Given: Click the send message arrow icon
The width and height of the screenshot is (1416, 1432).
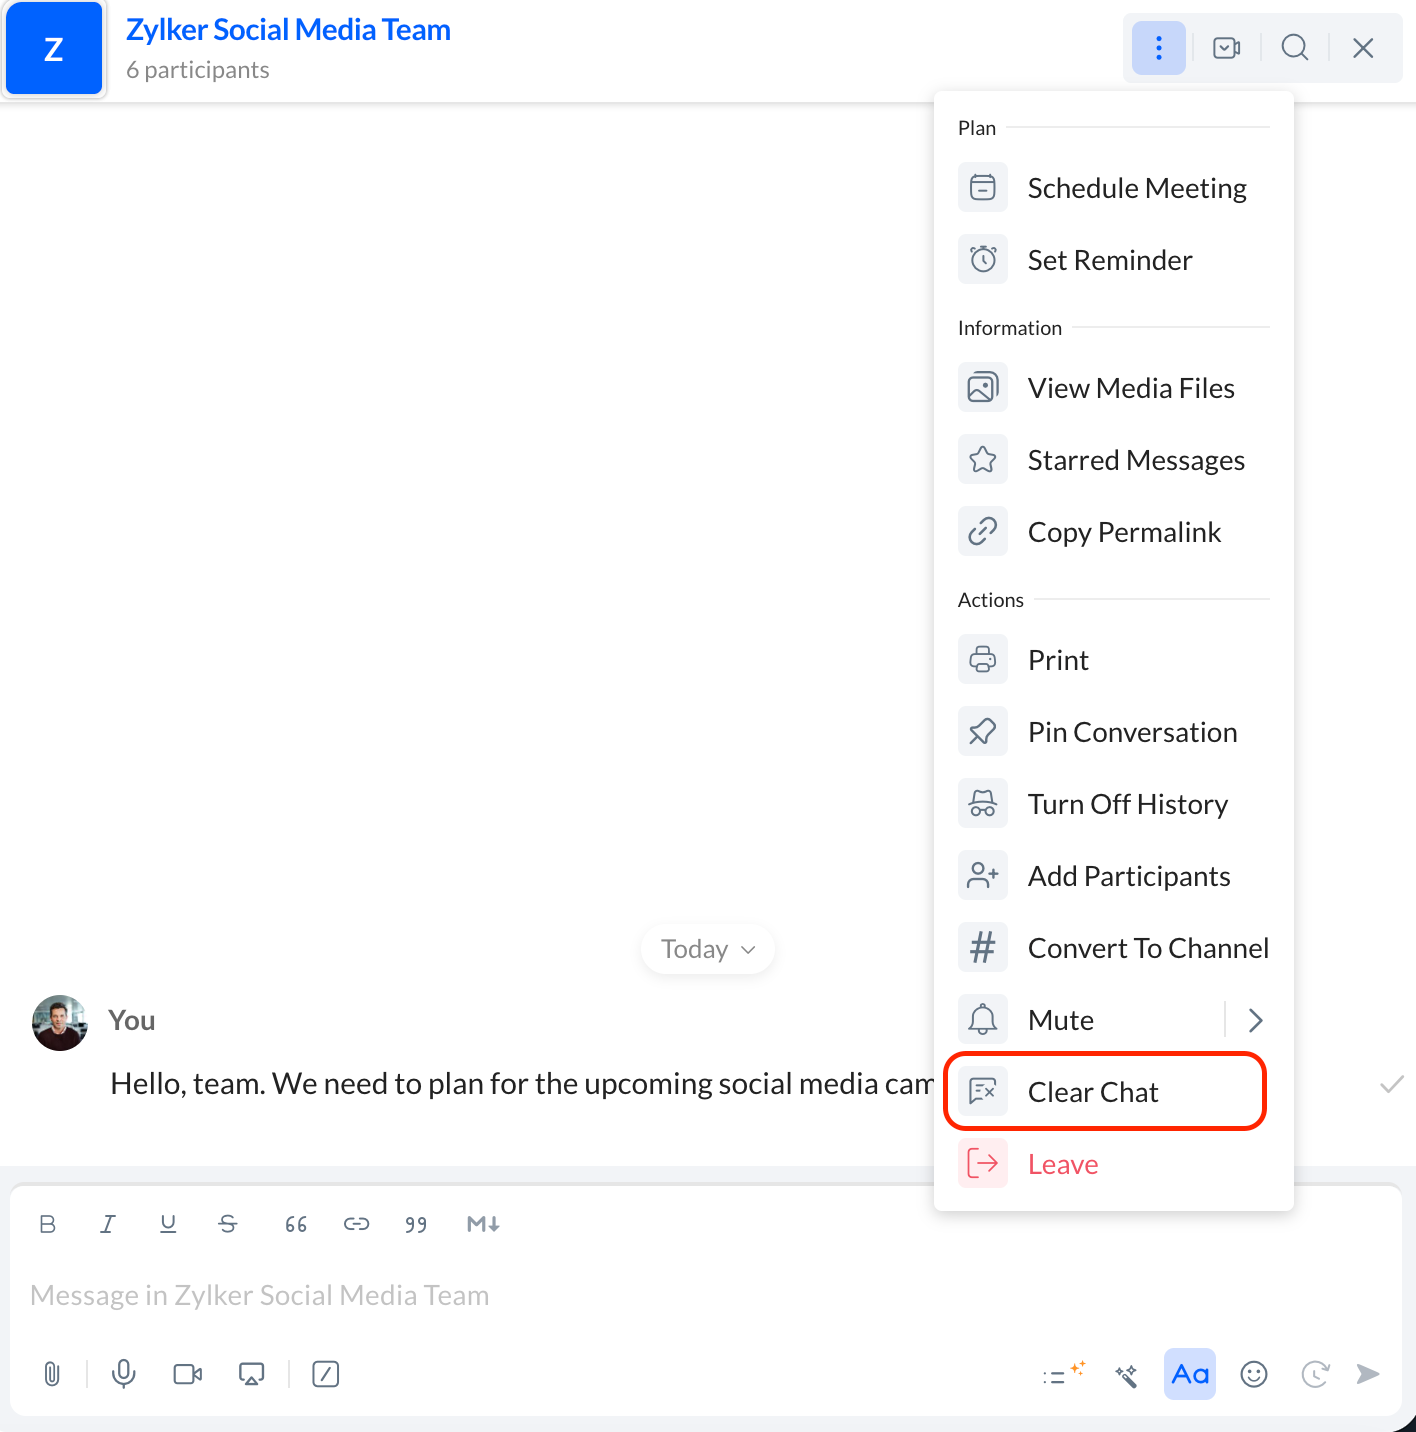Looking at the screenshot, I should point(1368,1374).
